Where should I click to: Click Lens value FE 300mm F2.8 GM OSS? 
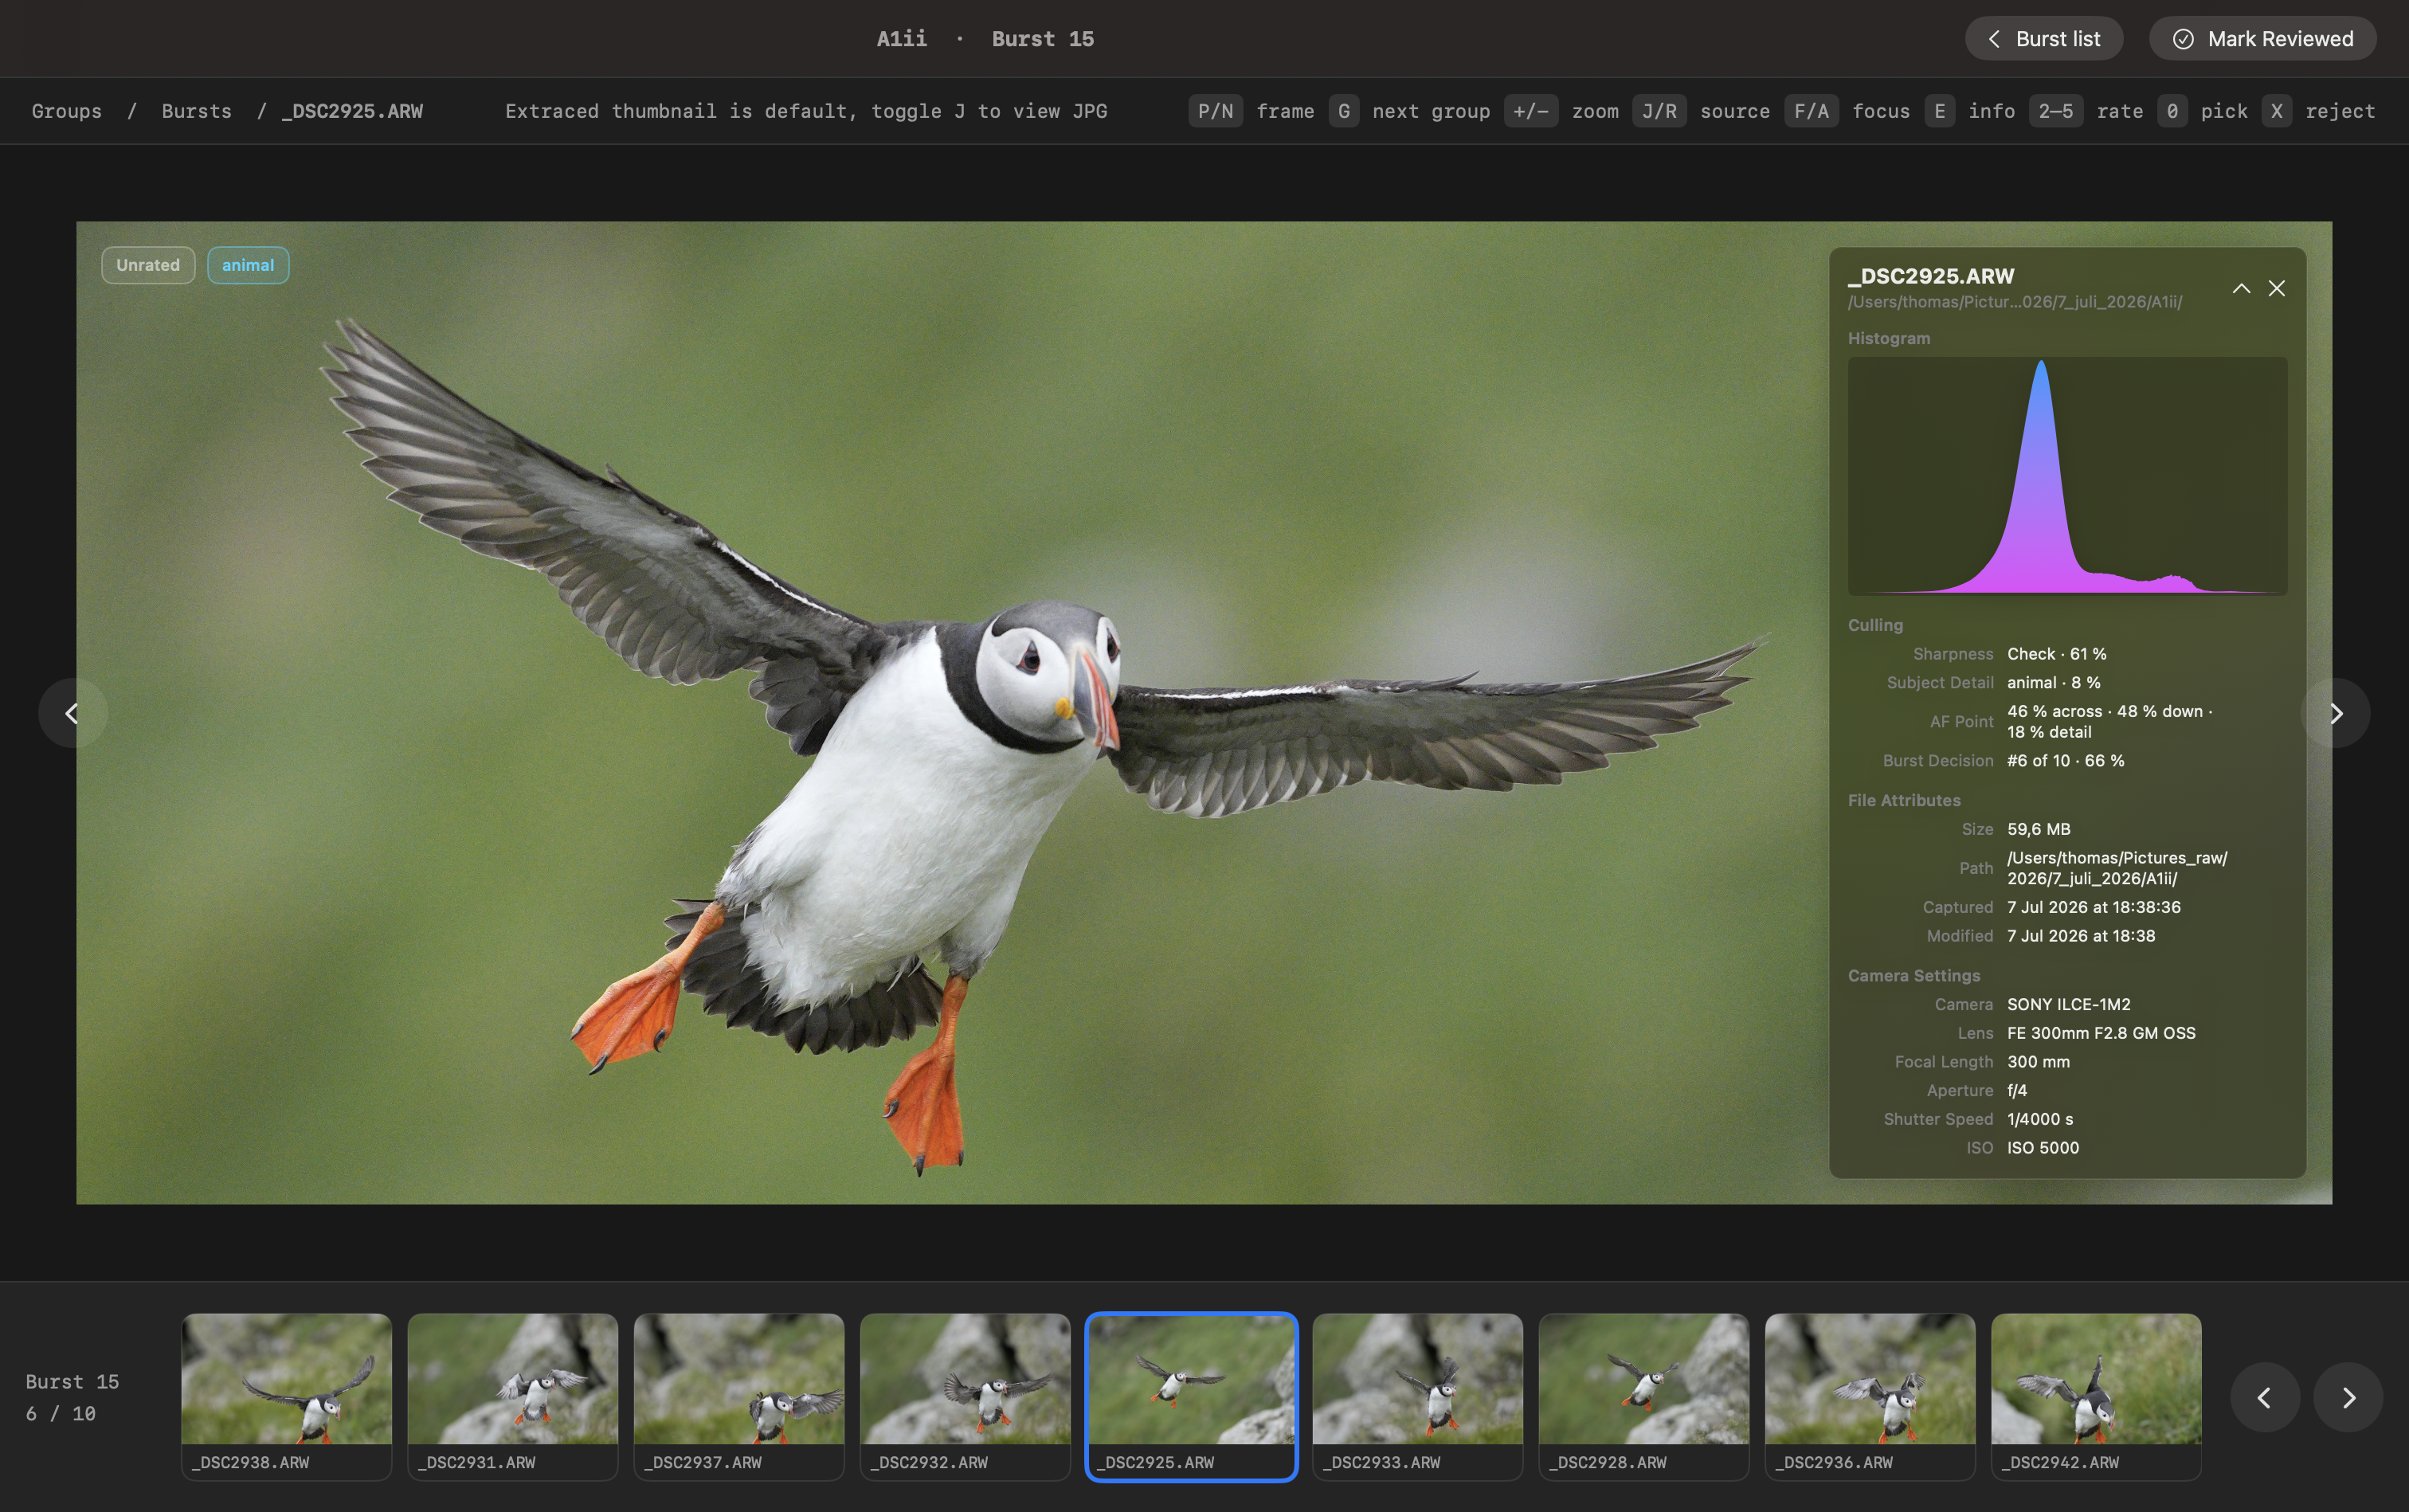point(2102,1034)
